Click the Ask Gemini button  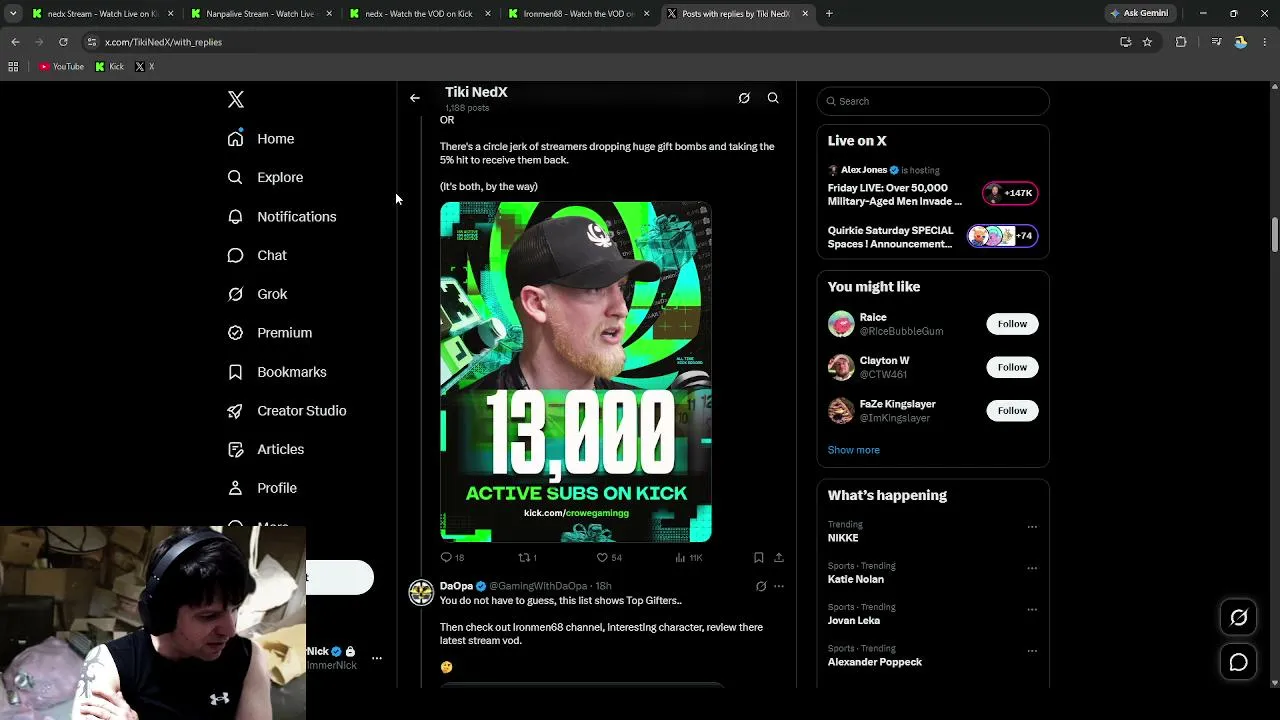click(x=1140, y=14)
